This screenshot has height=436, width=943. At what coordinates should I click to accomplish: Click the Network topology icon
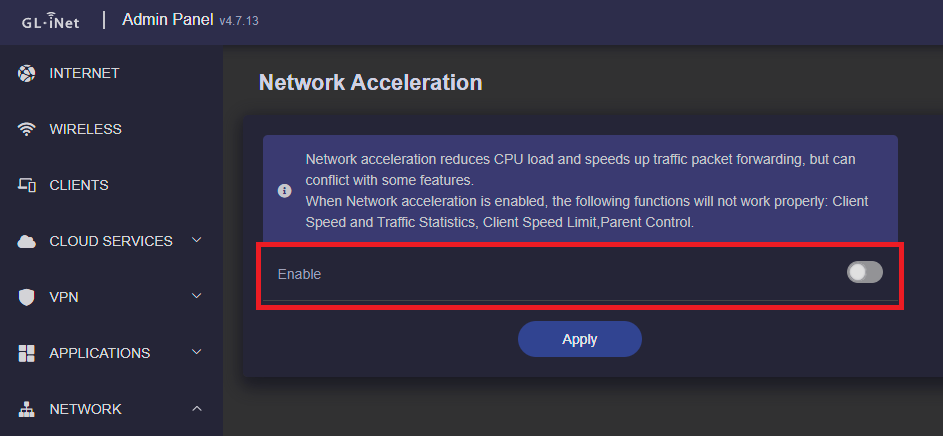27,409
